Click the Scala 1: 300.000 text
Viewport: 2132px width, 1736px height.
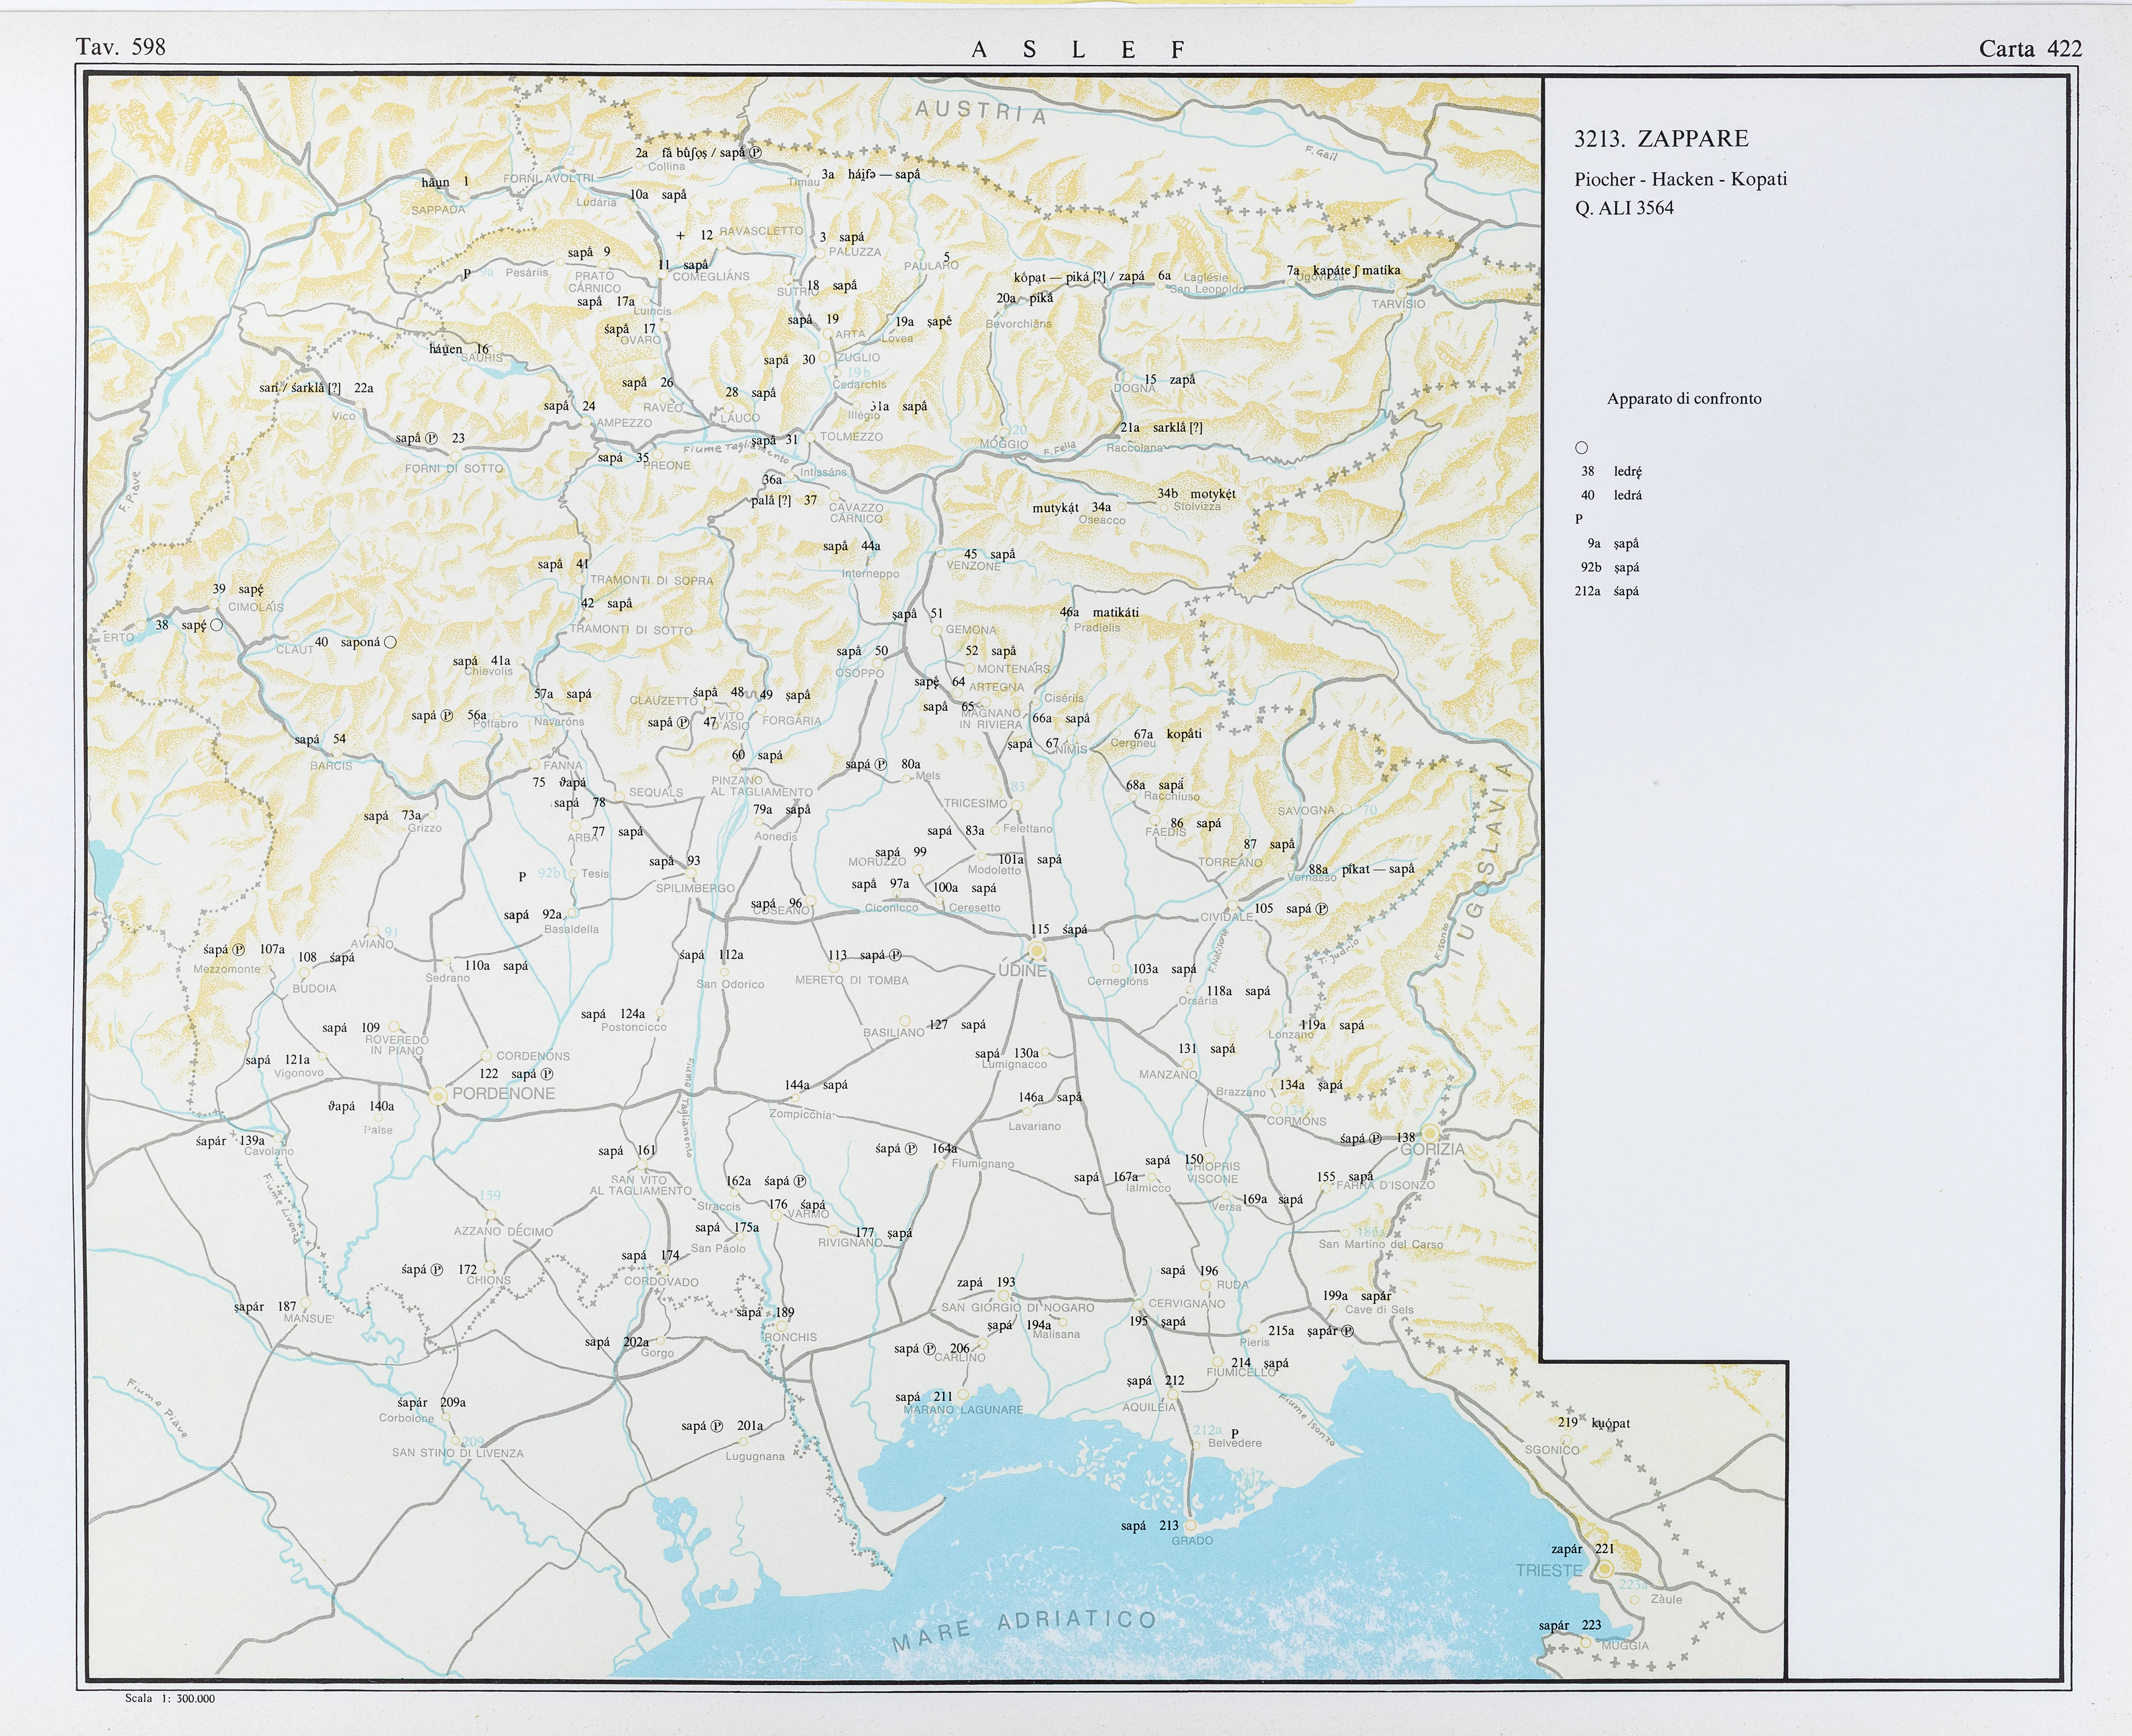coord(170,1698)
